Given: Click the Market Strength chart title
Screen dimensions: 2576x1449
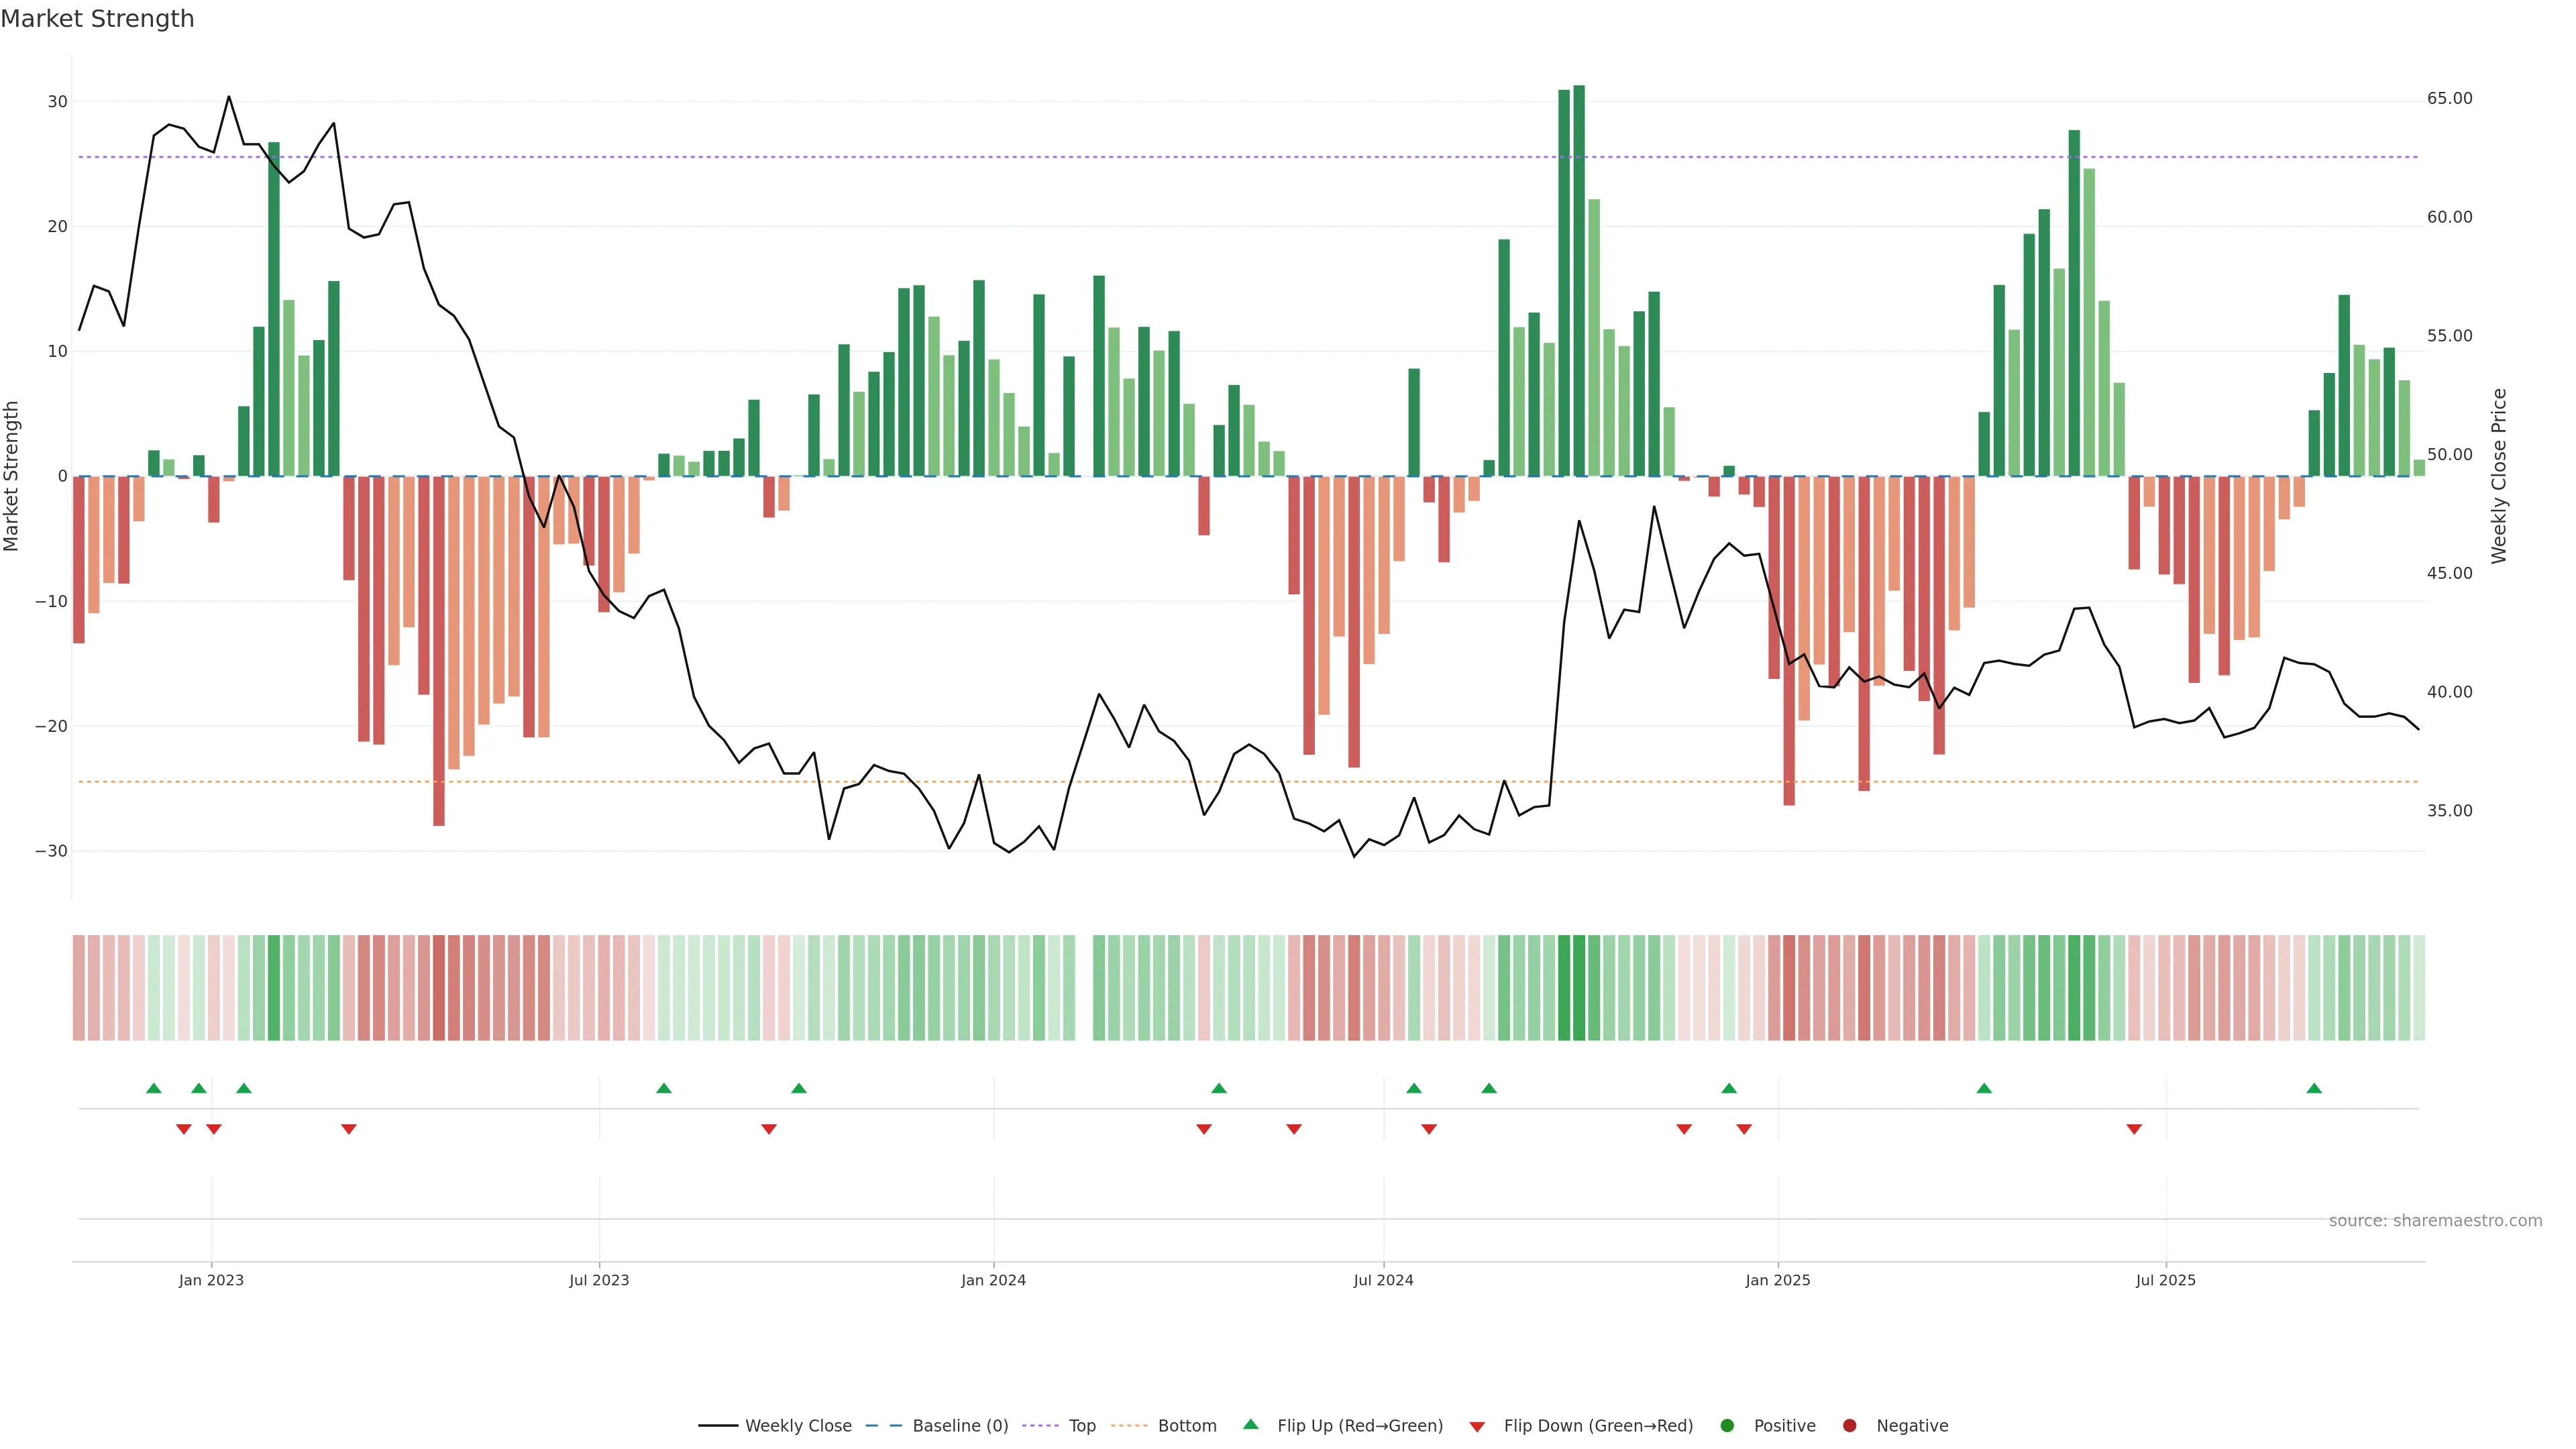Looking at the screenshot, I should pyautogui.click(x=97, y=19).
